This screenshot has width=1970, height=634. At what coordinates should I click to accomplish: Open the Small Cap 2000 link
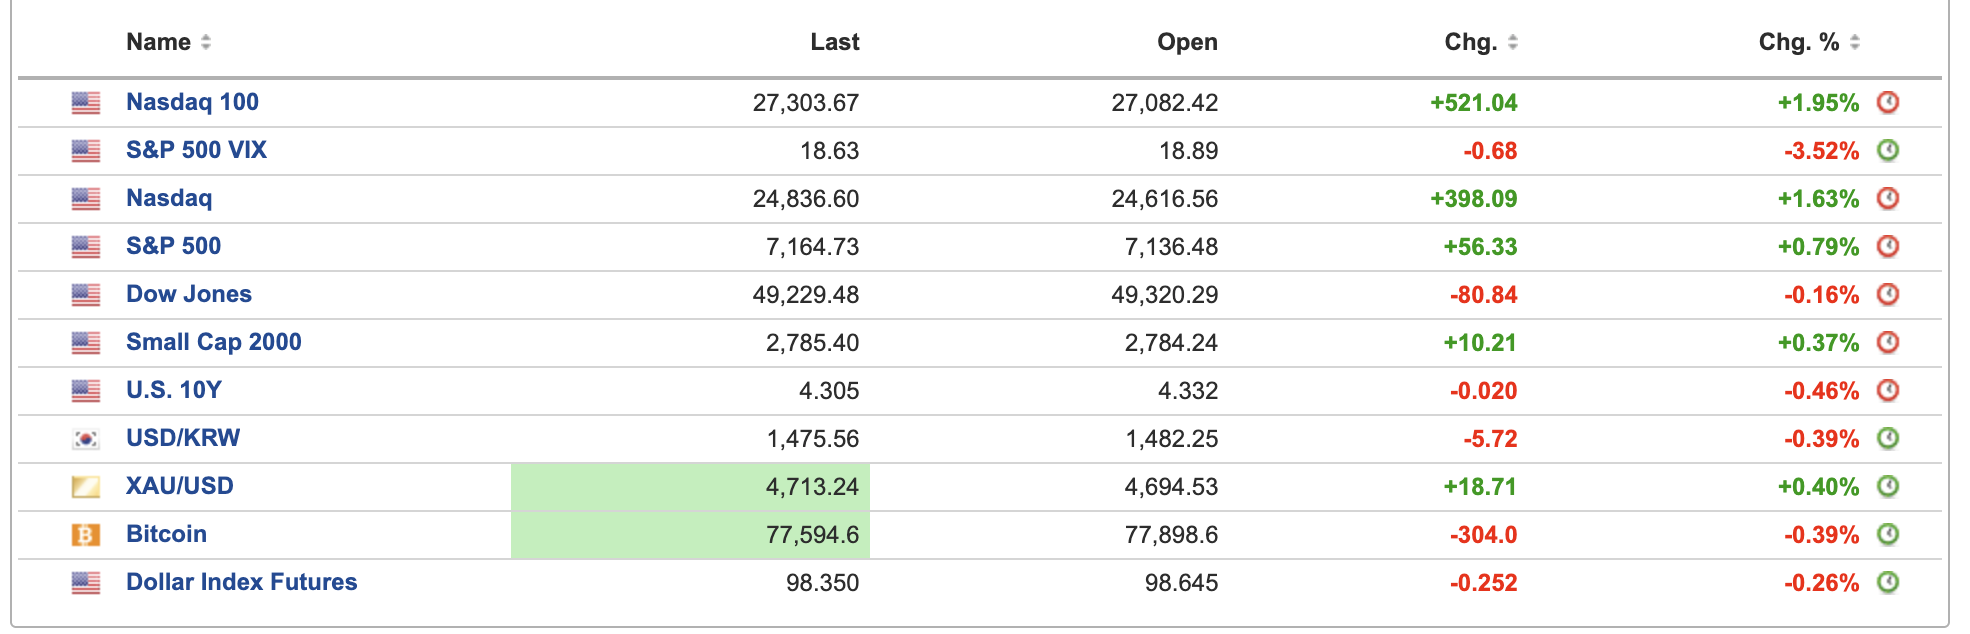tap(213, 342)
